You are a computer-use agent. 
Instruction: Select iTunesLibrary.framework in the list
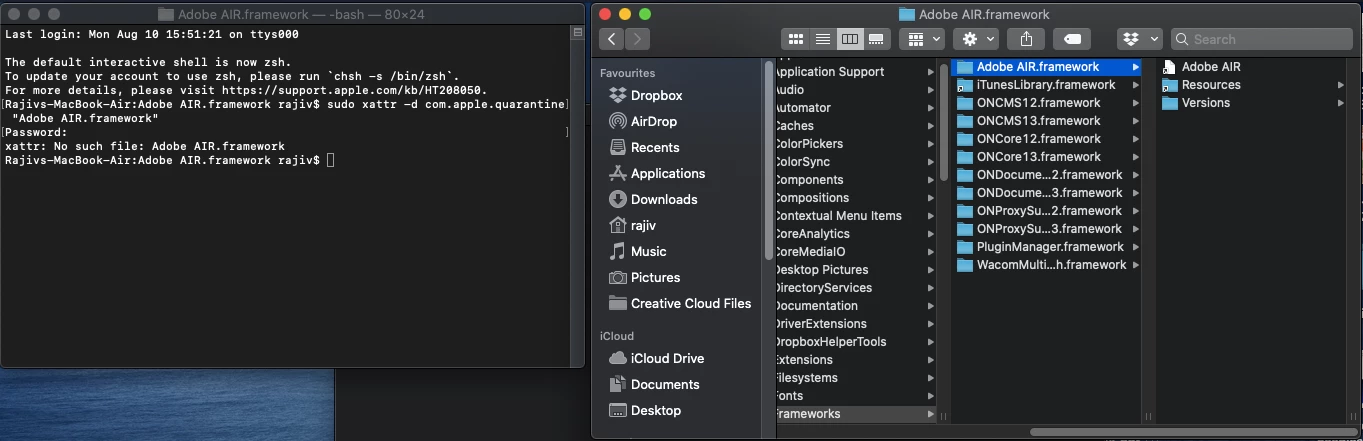coord(1048,85)
